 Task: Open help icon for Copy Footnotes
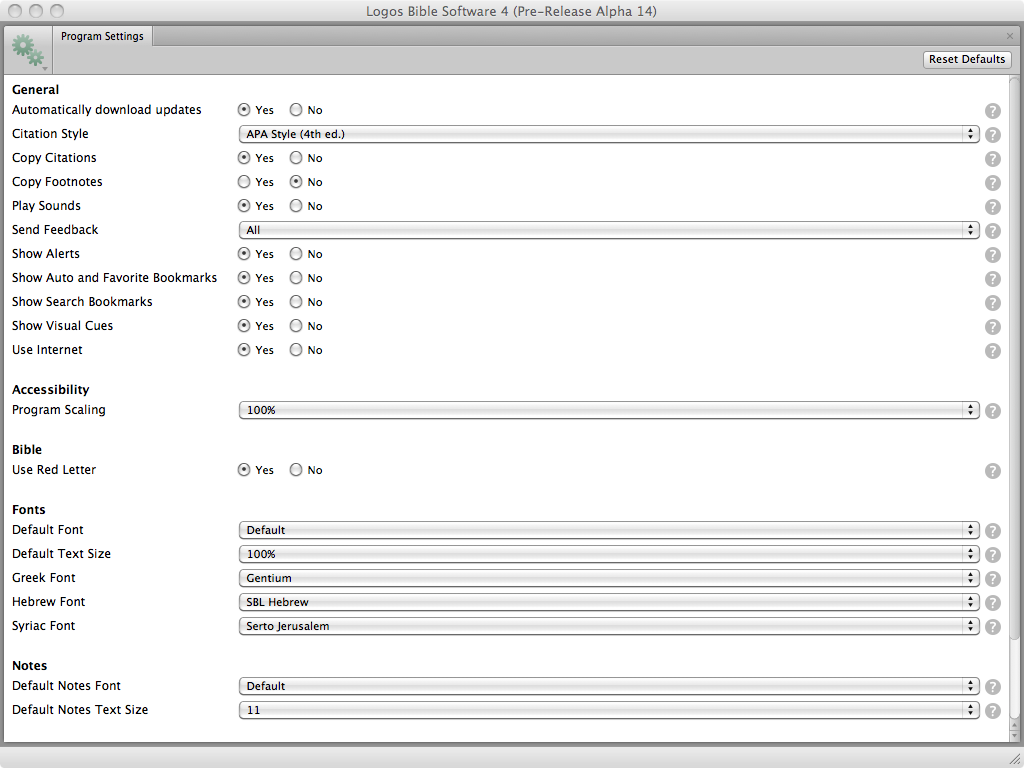993,184
